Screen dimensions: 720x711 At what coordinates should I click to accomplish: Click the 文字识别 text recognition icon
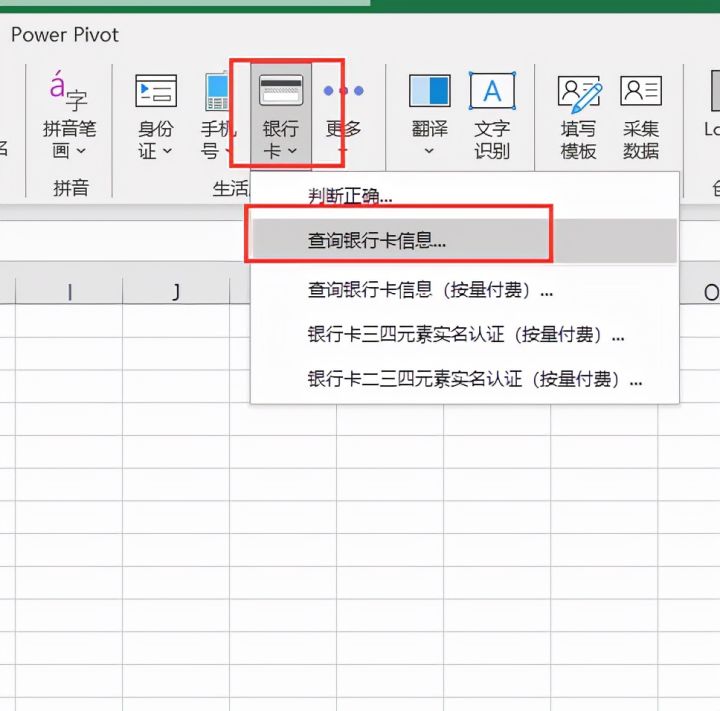pos(492,90)
